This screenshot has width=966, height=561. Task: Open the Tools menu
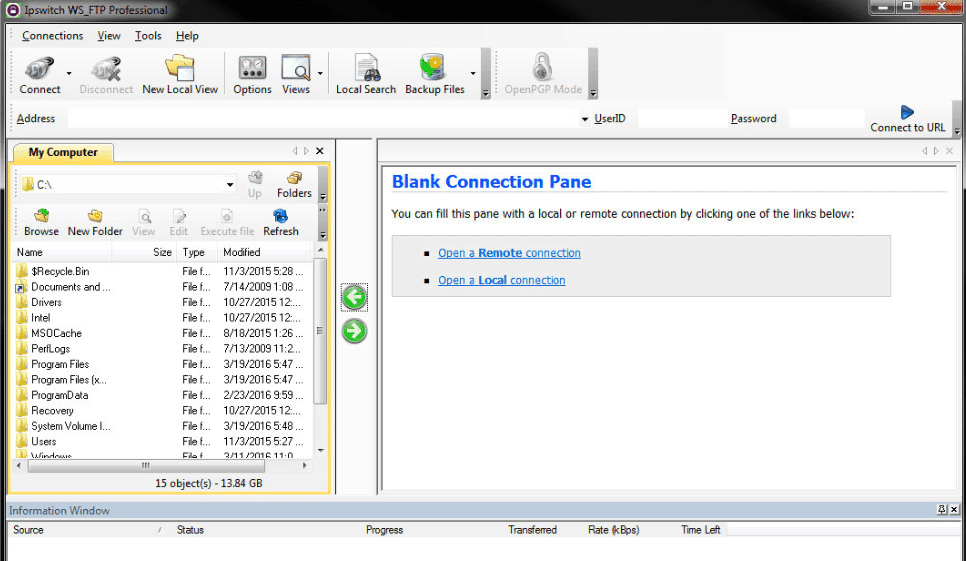coord(148,36)
